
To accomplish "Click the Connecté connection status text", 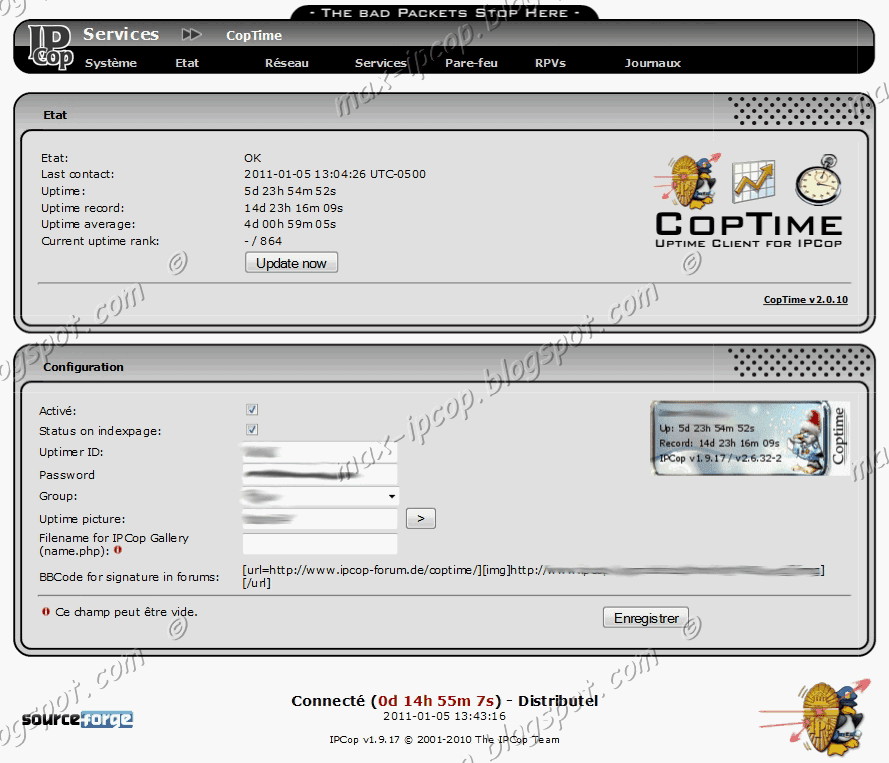I will tap(444, 701).
